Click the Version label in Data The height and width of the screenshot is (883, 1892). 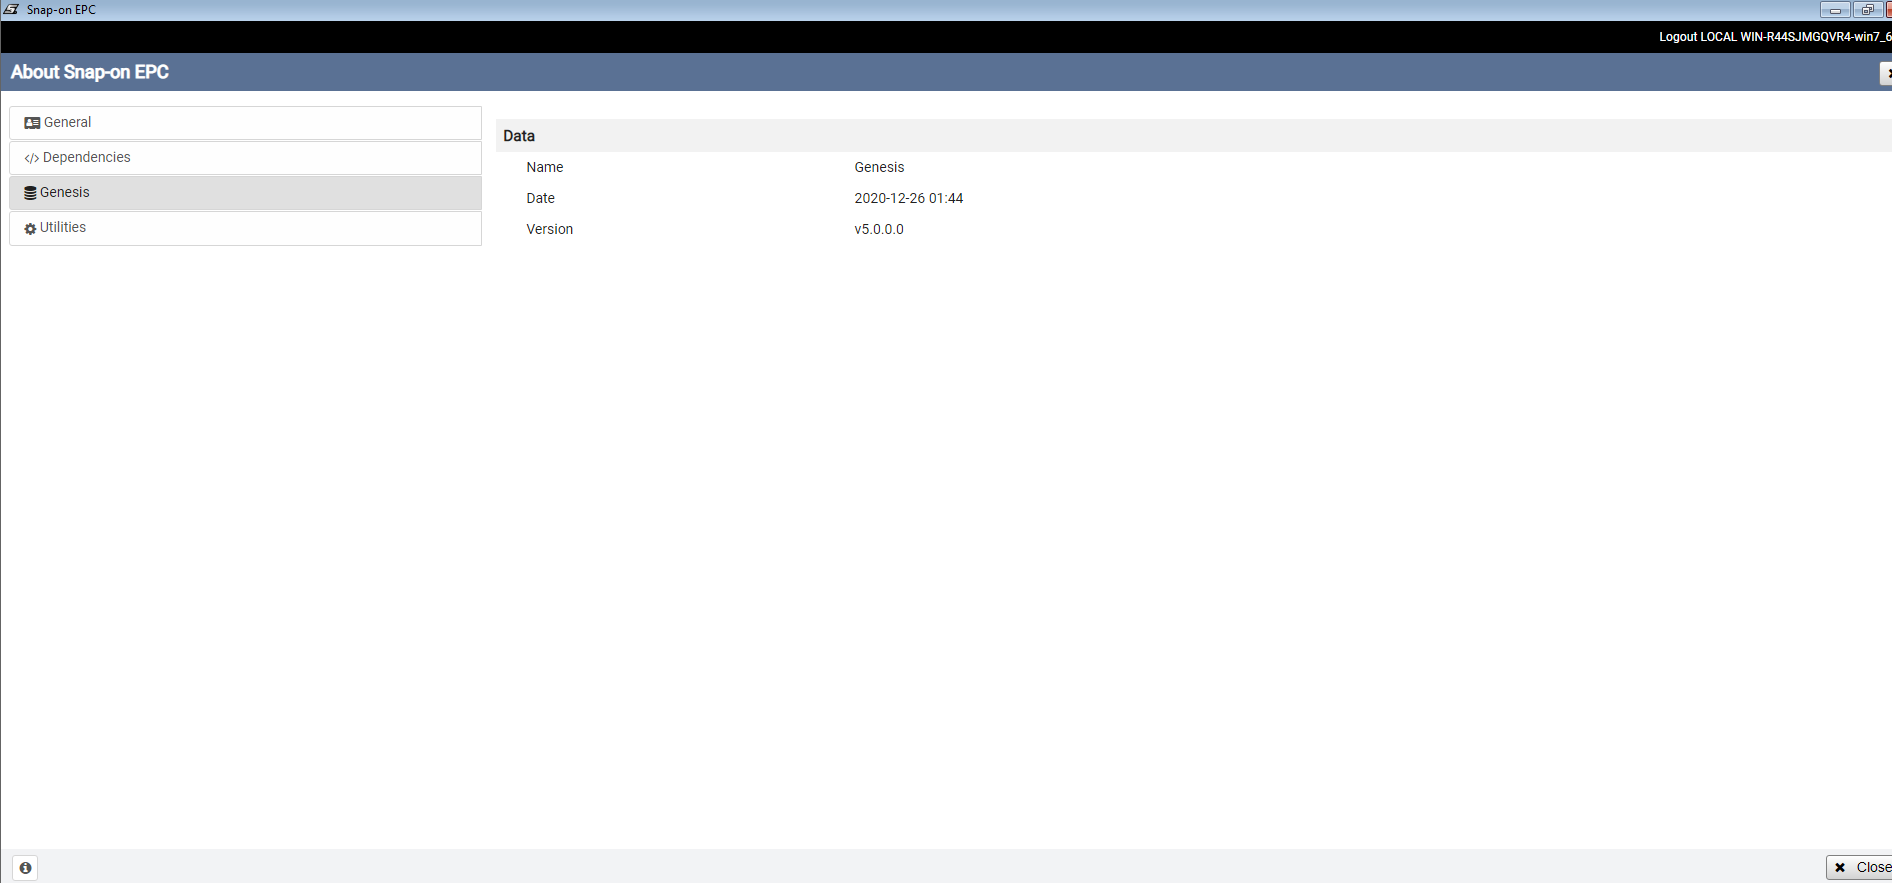point(549,229)
